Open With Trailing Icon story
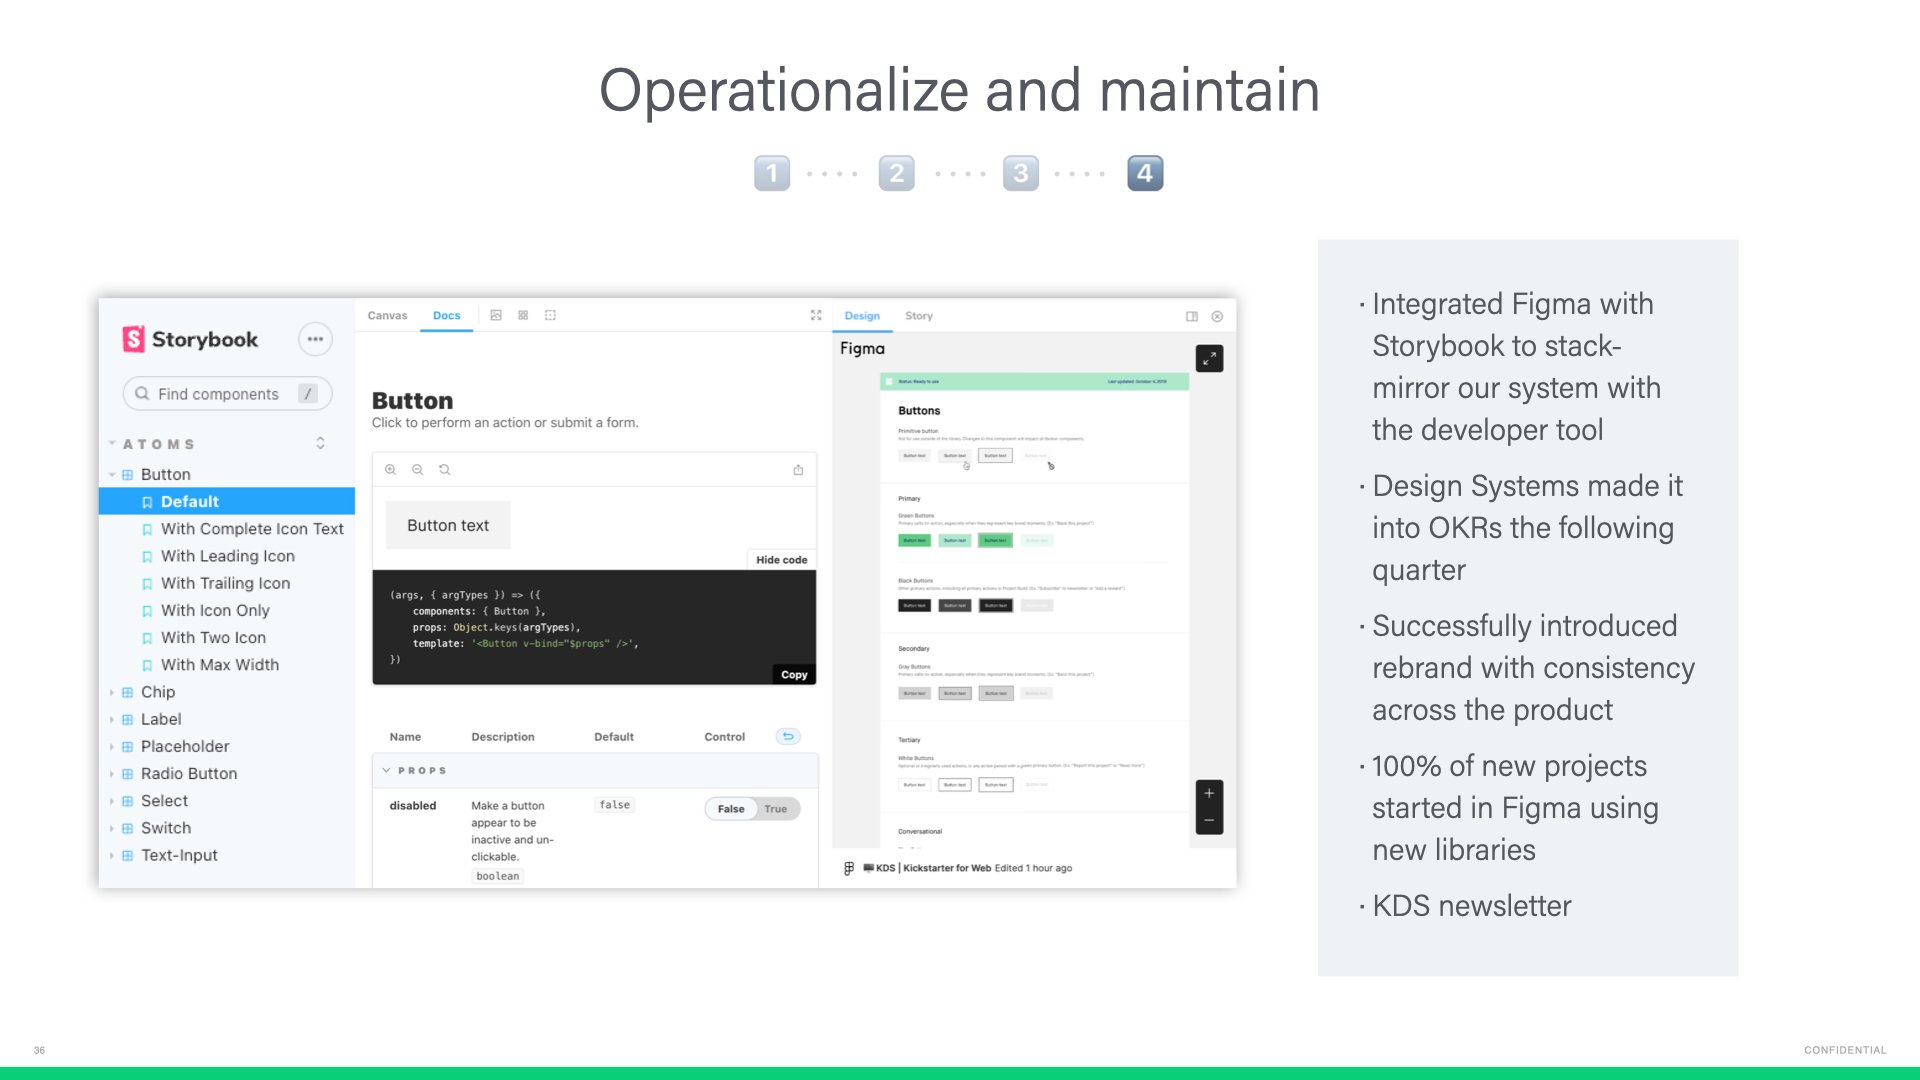This screenshot has width=1920, height=1080. point(225,583)
